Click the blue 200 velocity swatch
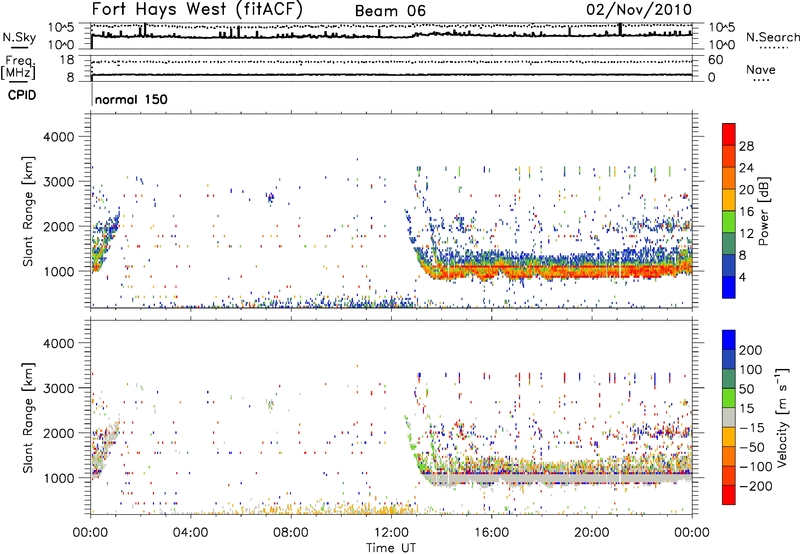 tap(729, 340)
